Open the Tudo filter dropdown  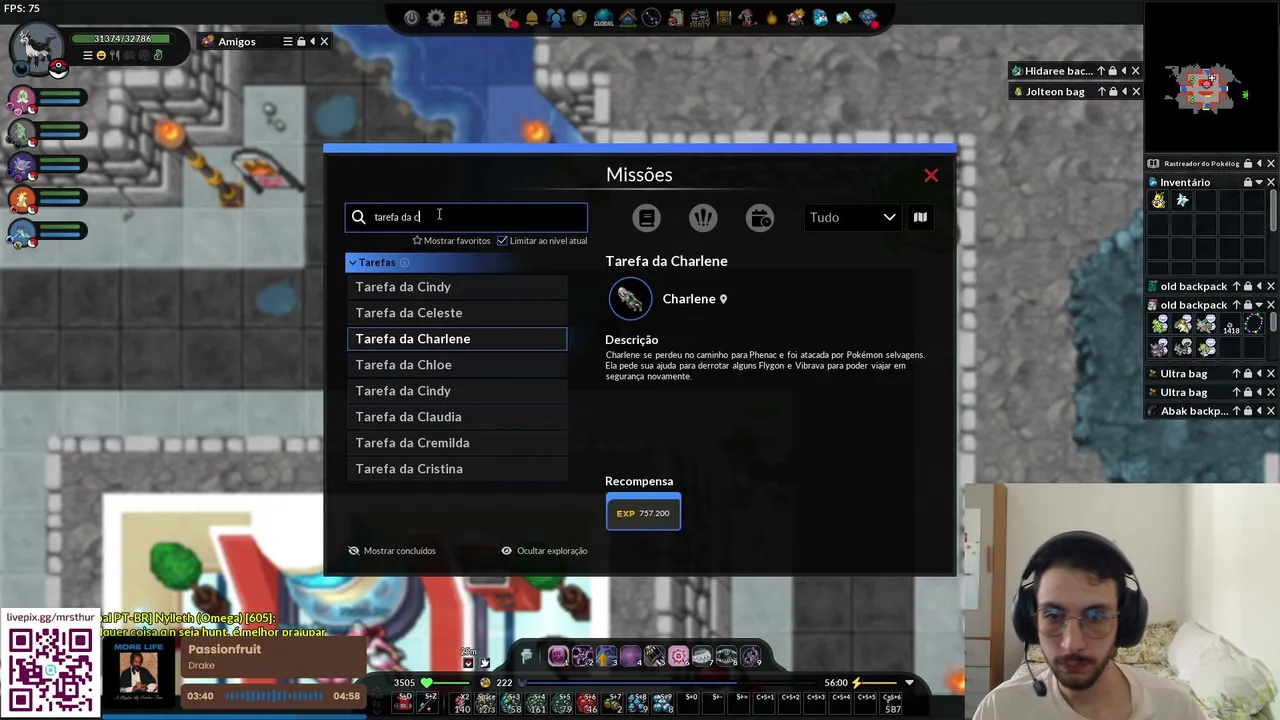point(852,217)
